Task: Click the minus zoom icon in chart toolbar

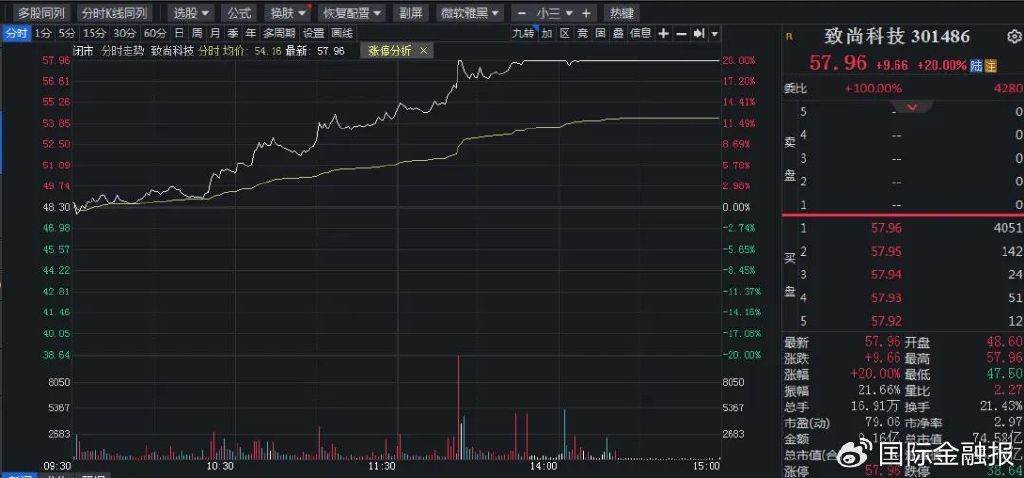Action: tap(681, 33)
